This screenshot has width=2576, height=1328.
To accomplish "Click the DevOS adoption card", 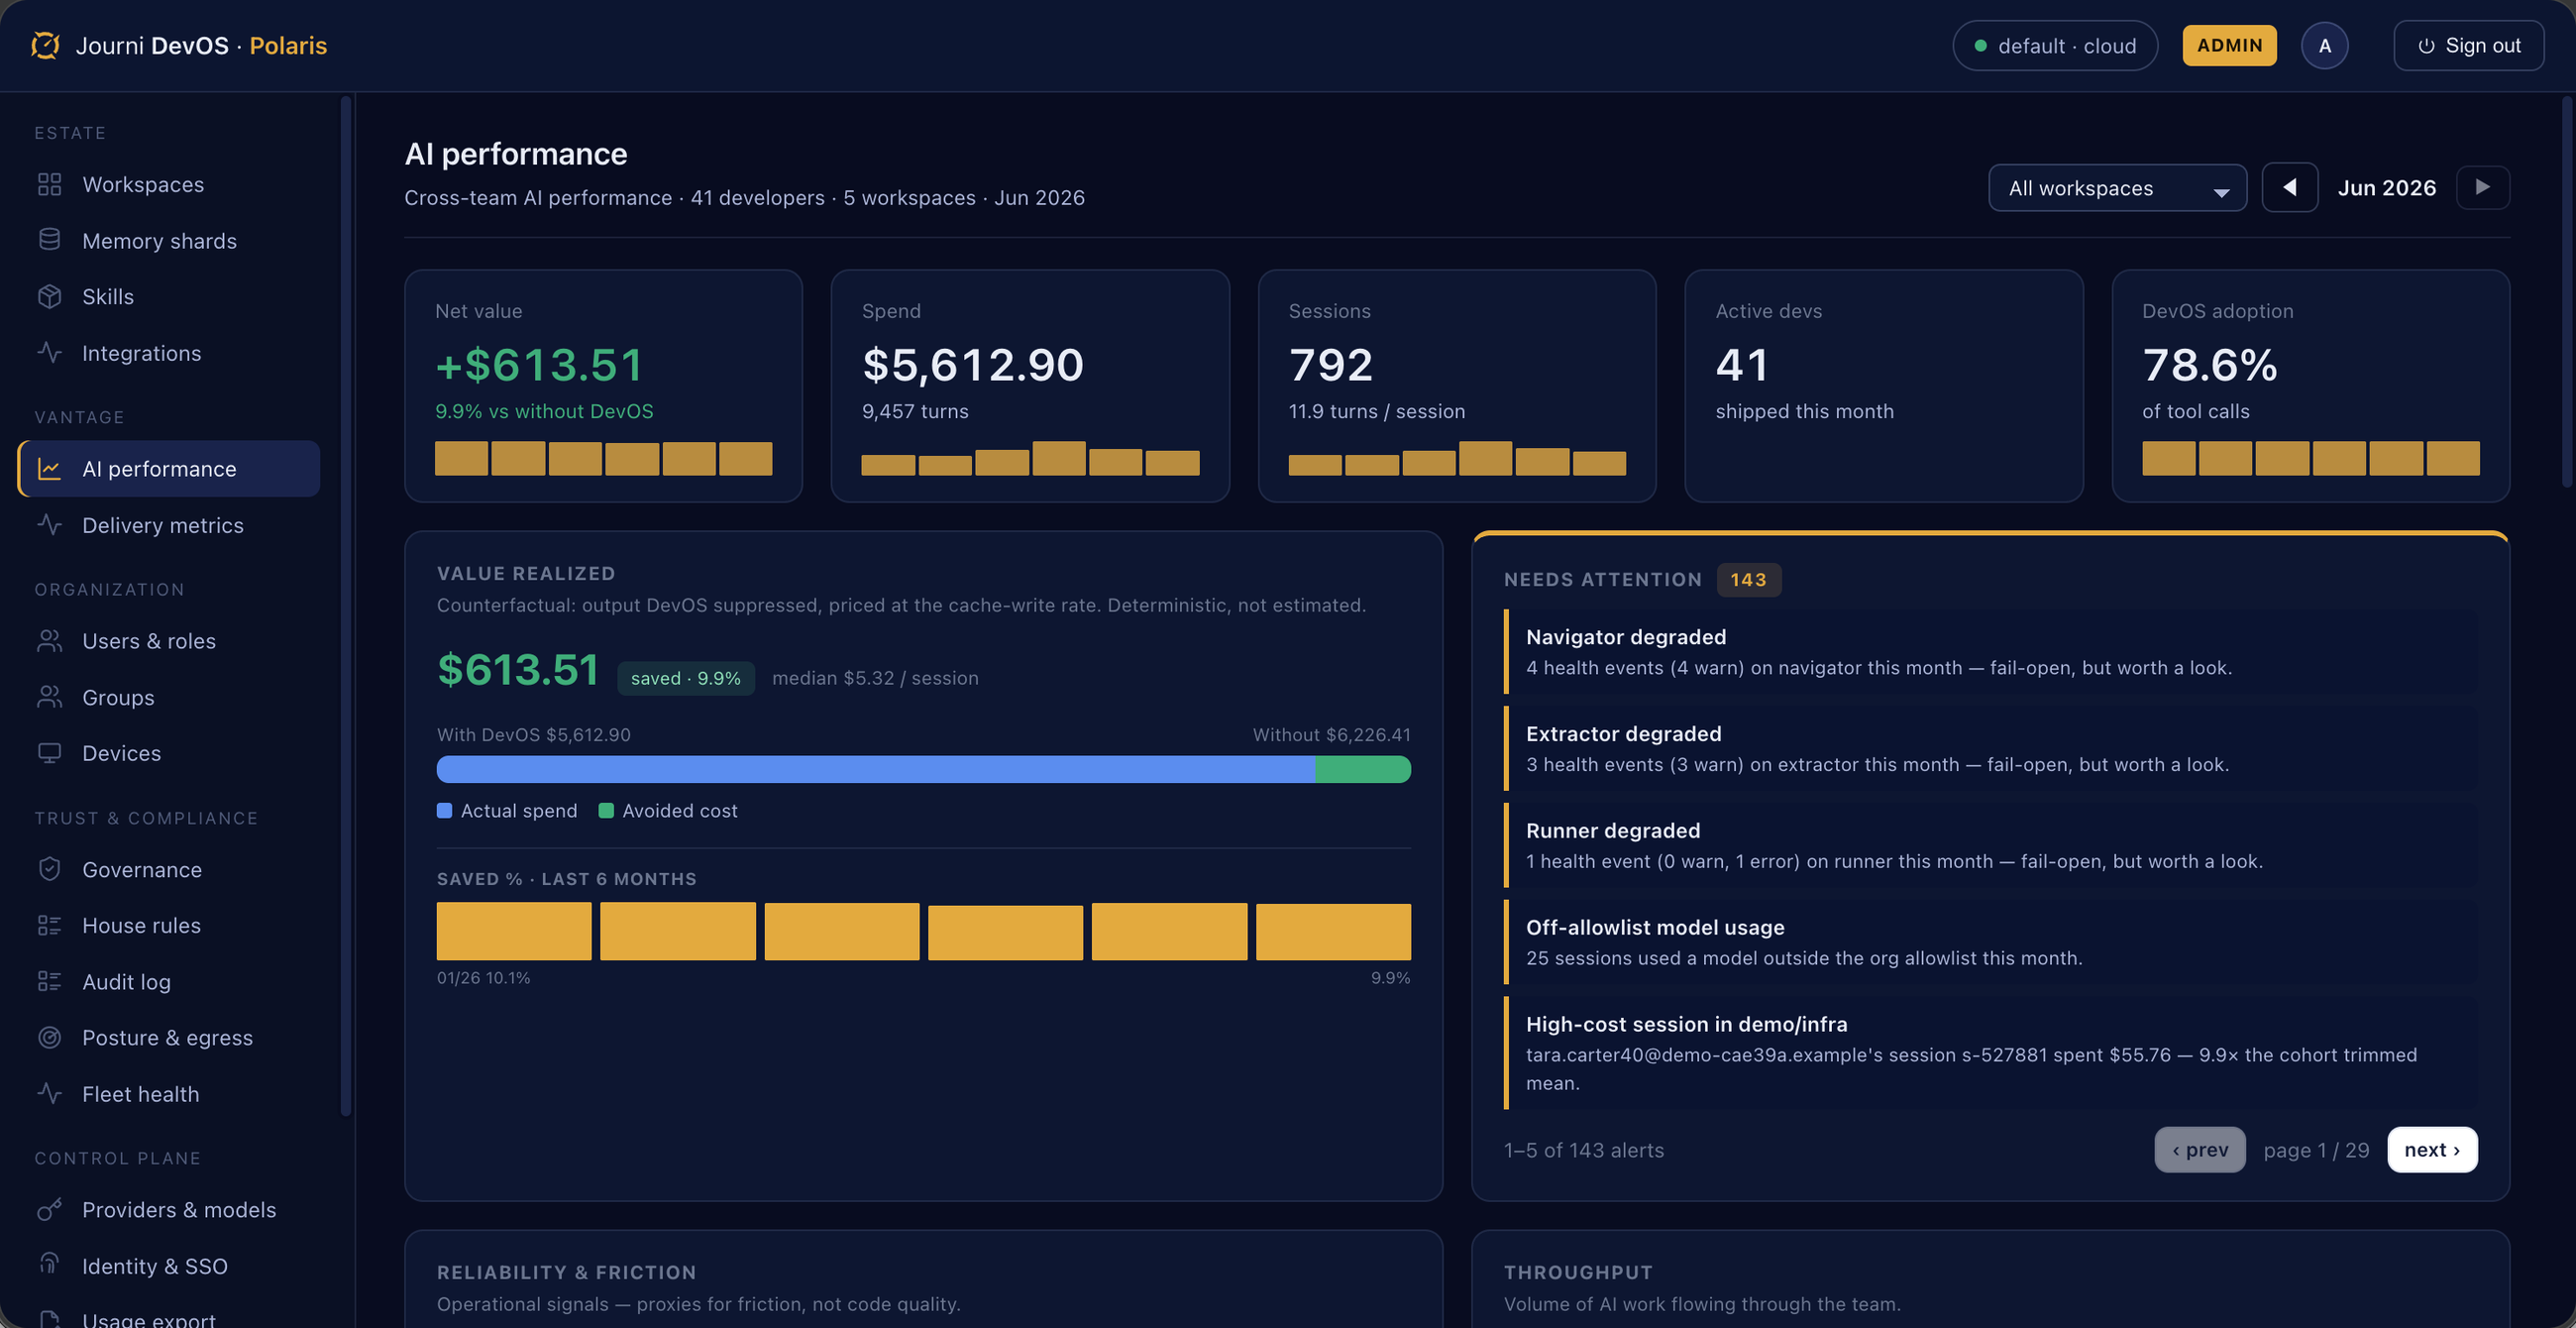I will click(x=2310, y=386).
